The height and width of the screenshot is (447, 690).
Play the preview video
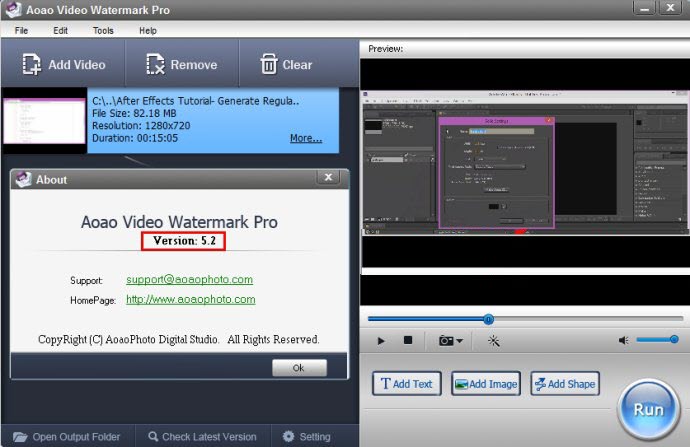tap(381, 341)
